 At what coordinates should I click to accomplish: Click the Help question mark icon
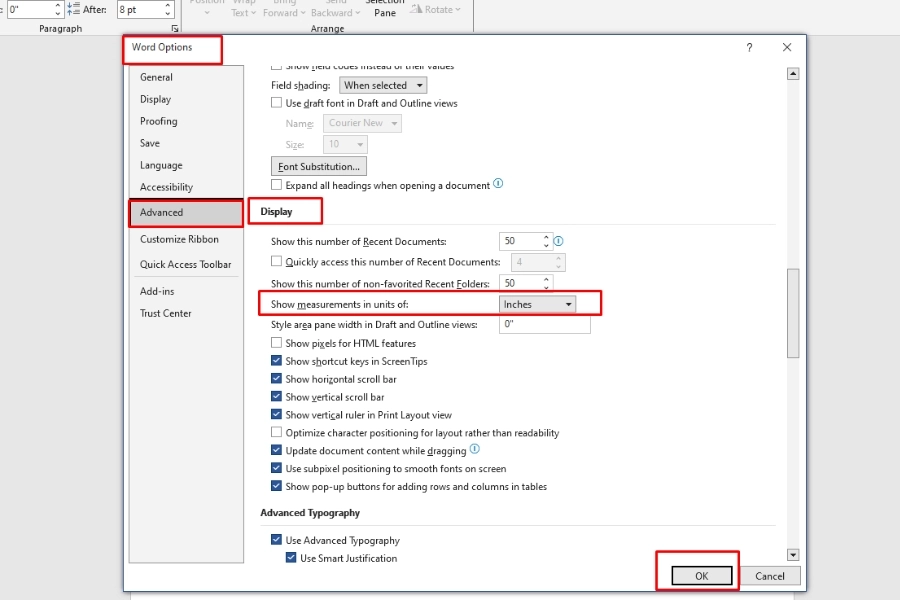point(750,48)
